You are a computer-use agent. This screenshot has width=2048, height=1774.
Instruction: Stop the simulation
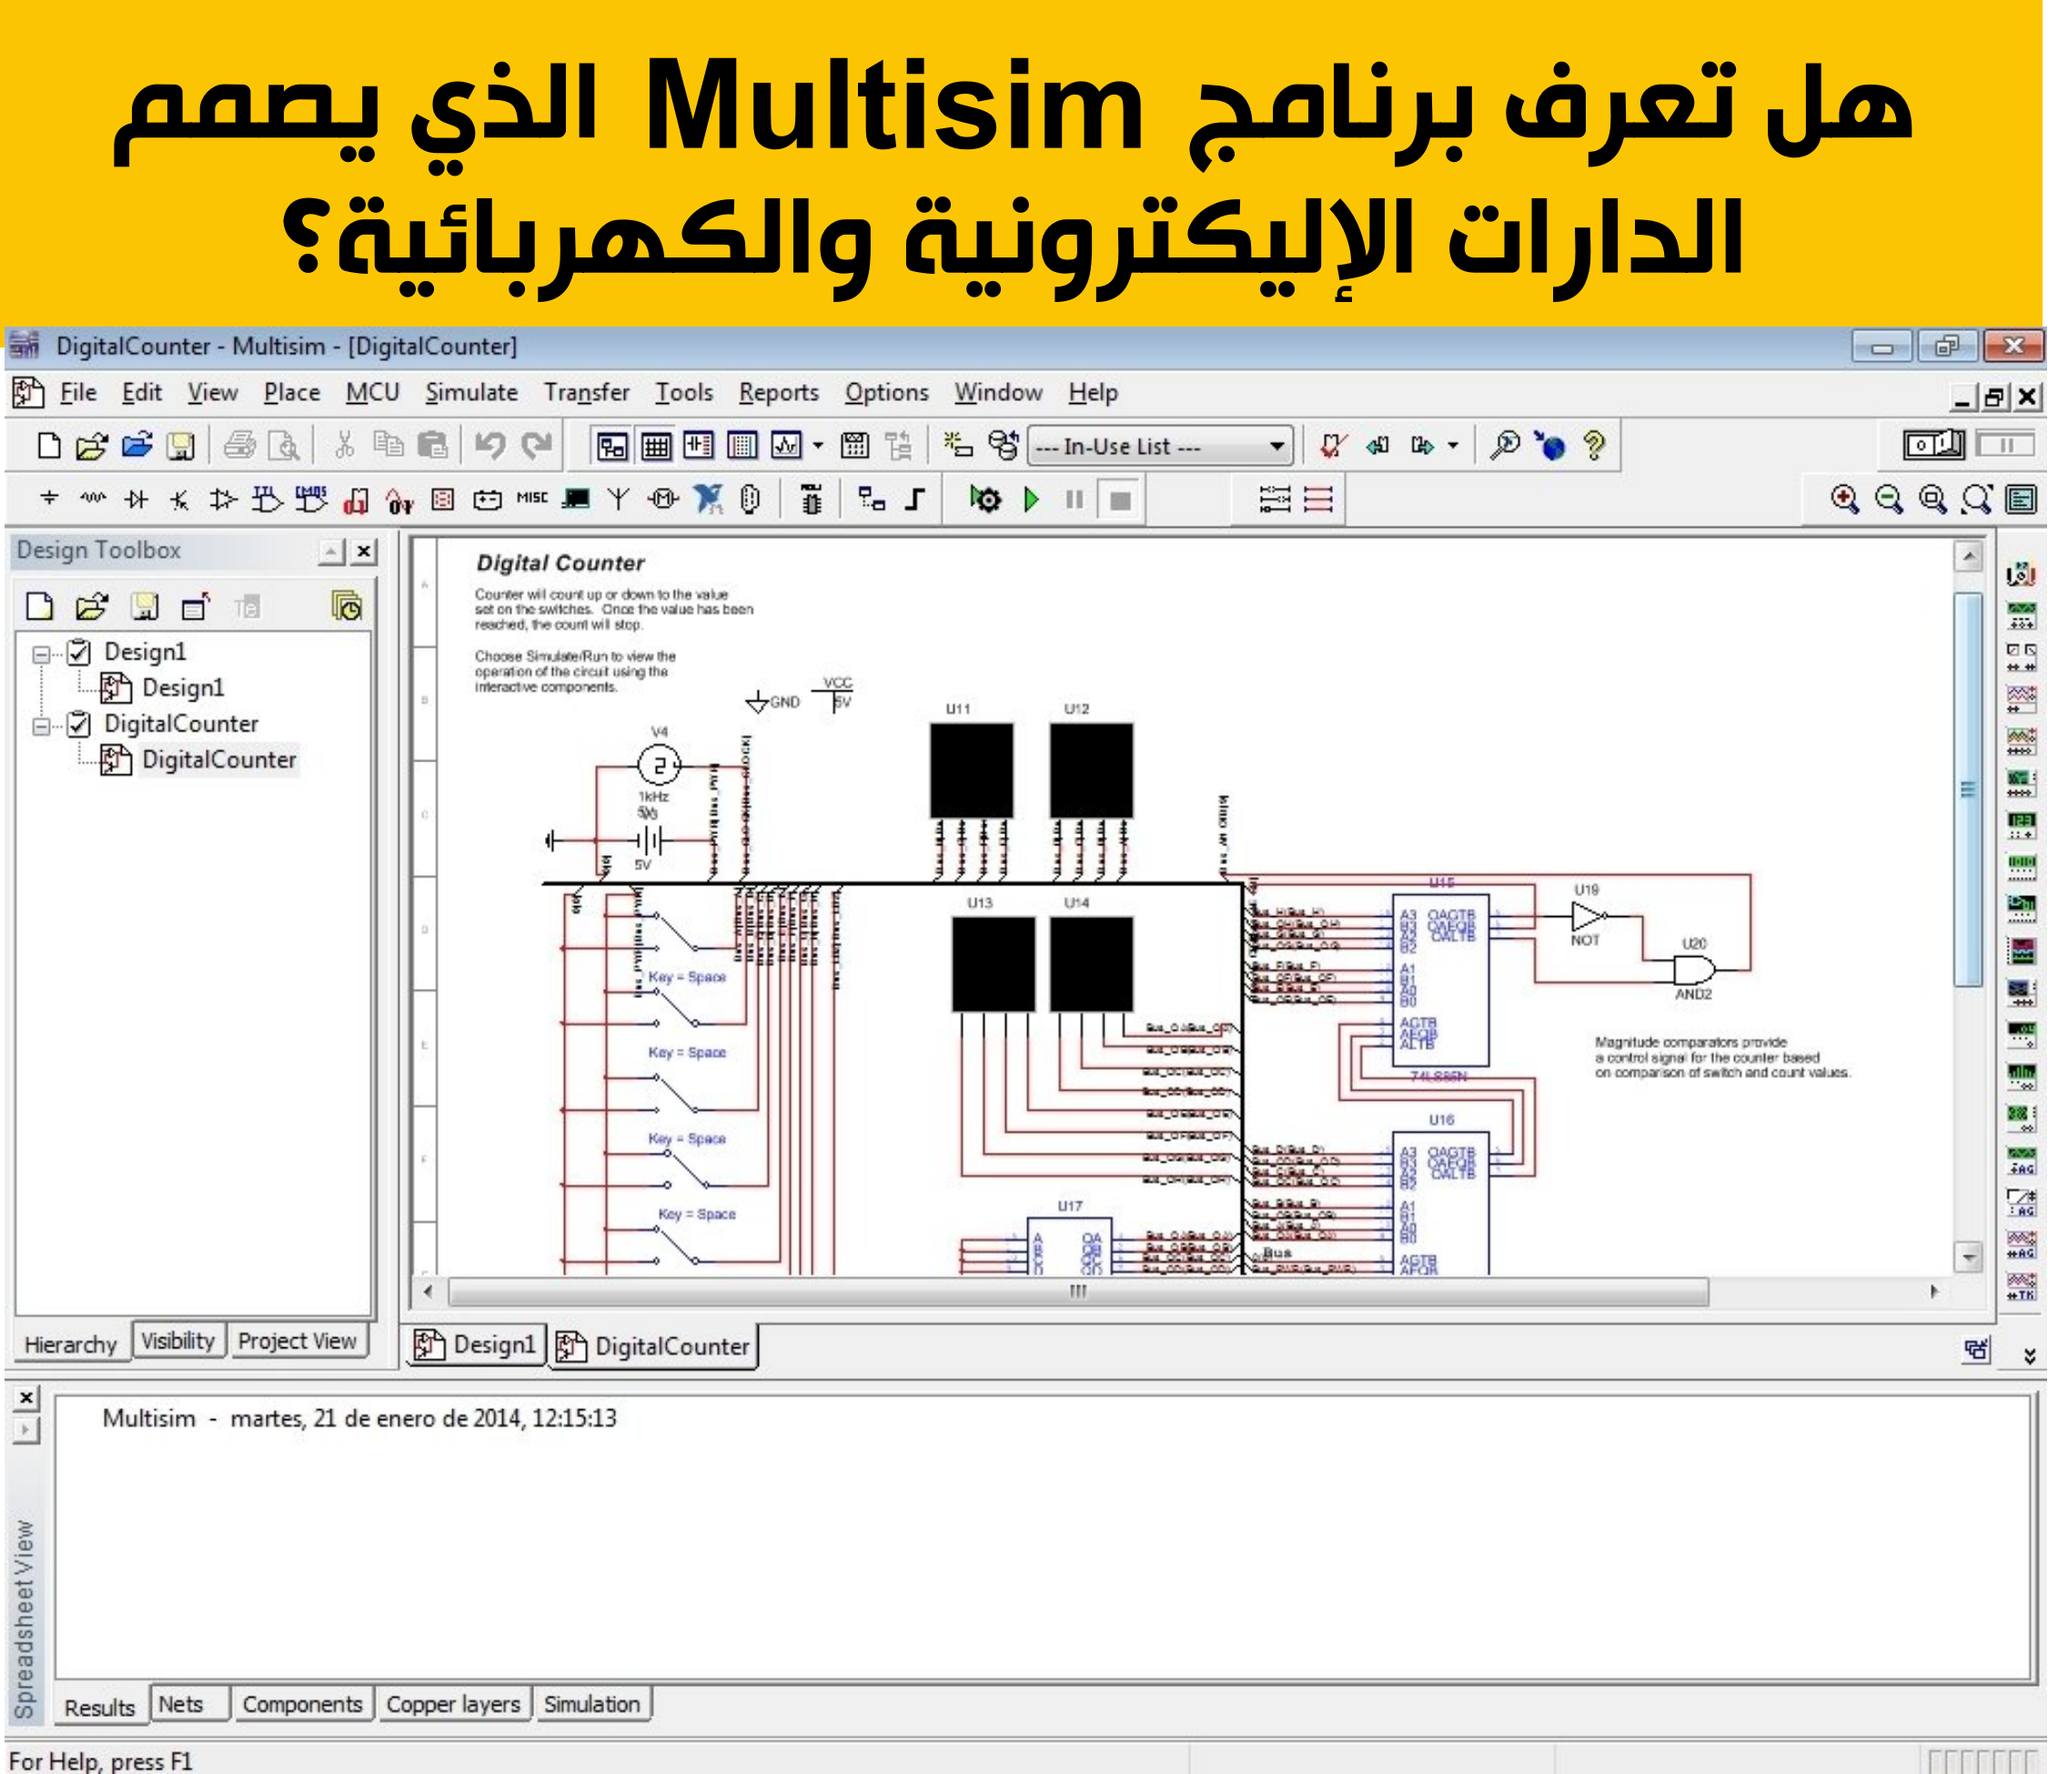1120,499
